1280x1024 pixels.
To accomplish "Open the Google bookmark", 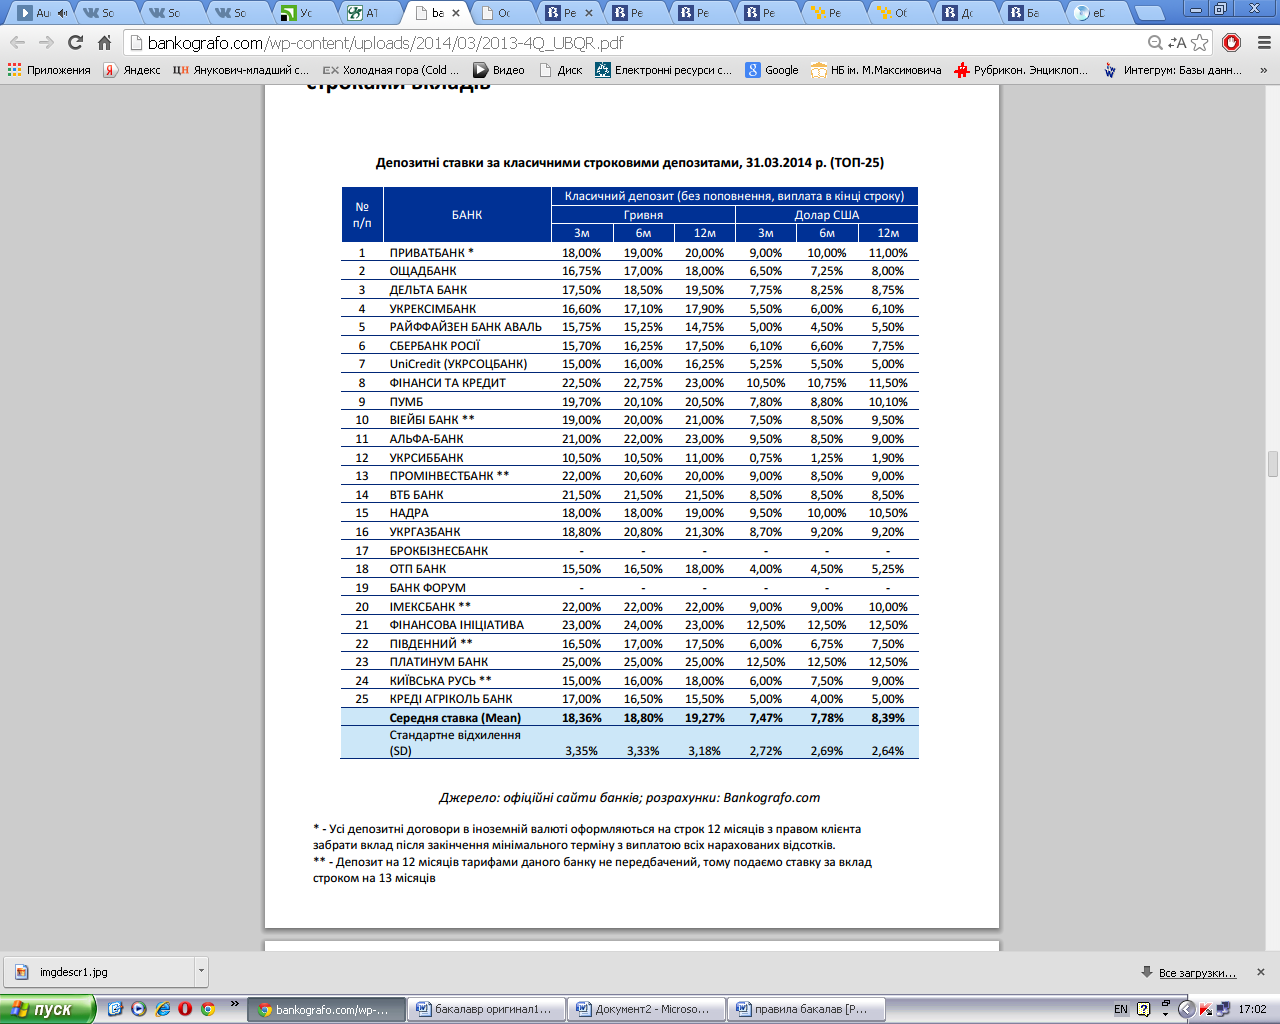I will coord(772,70).
